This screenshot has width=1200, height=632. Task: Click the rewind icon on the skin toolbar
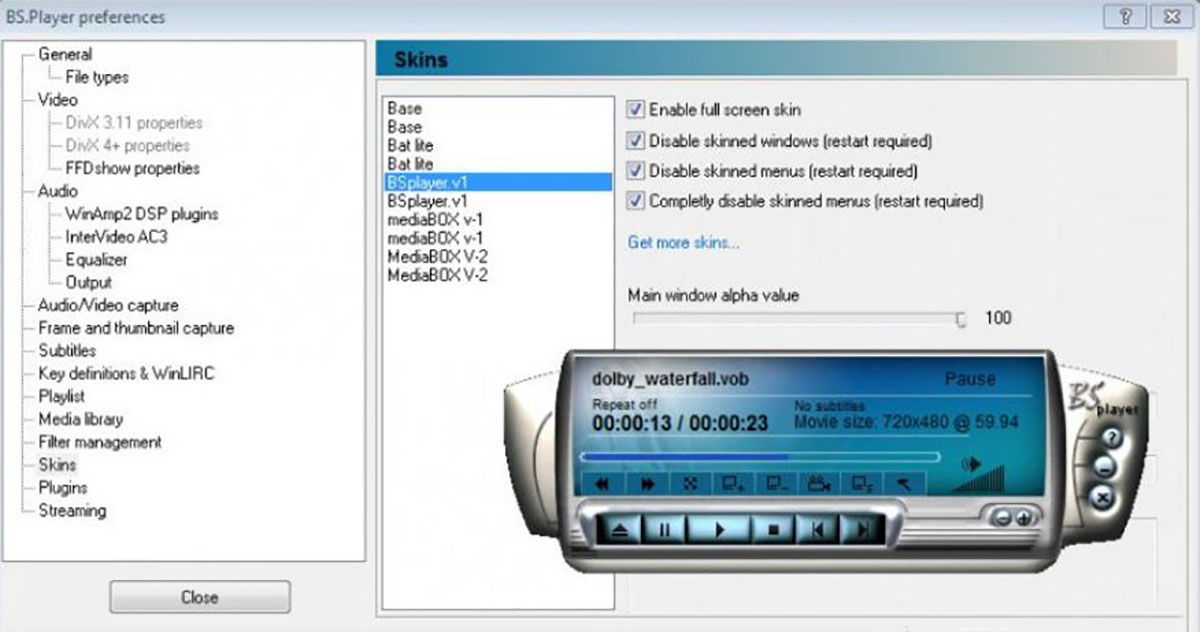point(602,484)
